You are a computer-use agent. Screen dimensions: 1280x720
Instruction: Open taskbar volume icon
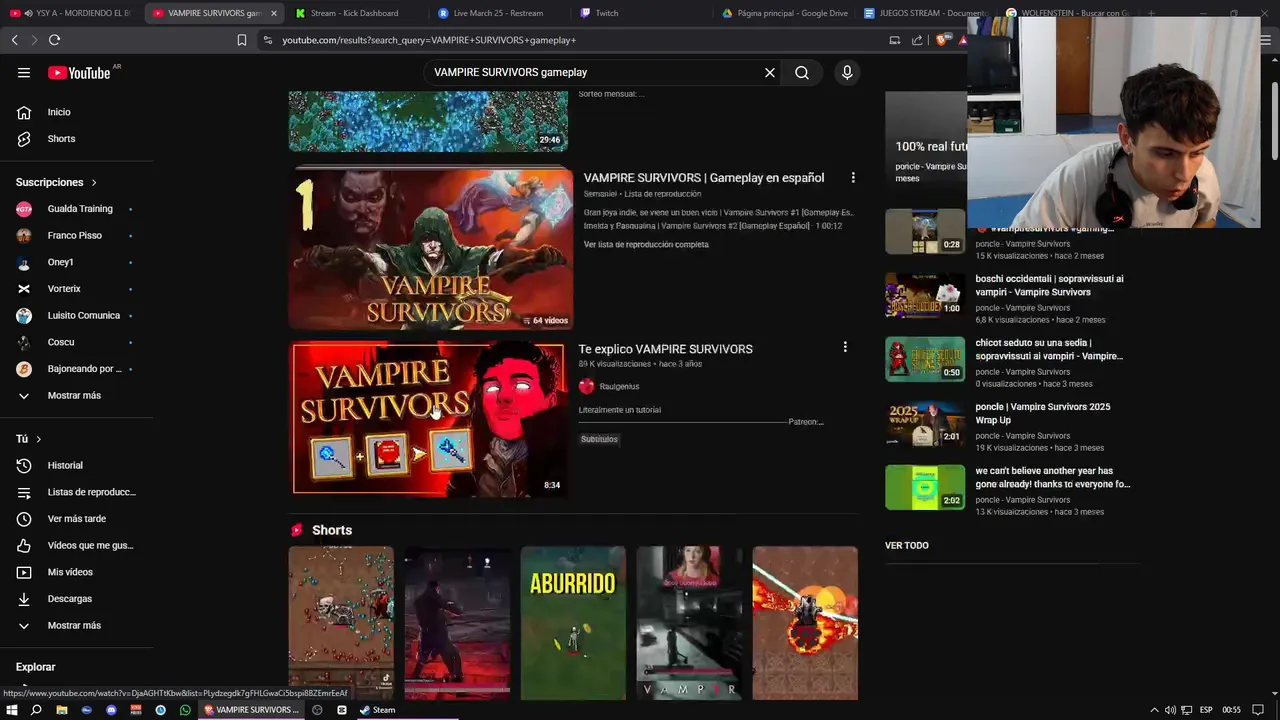(x=1170, y=710)
